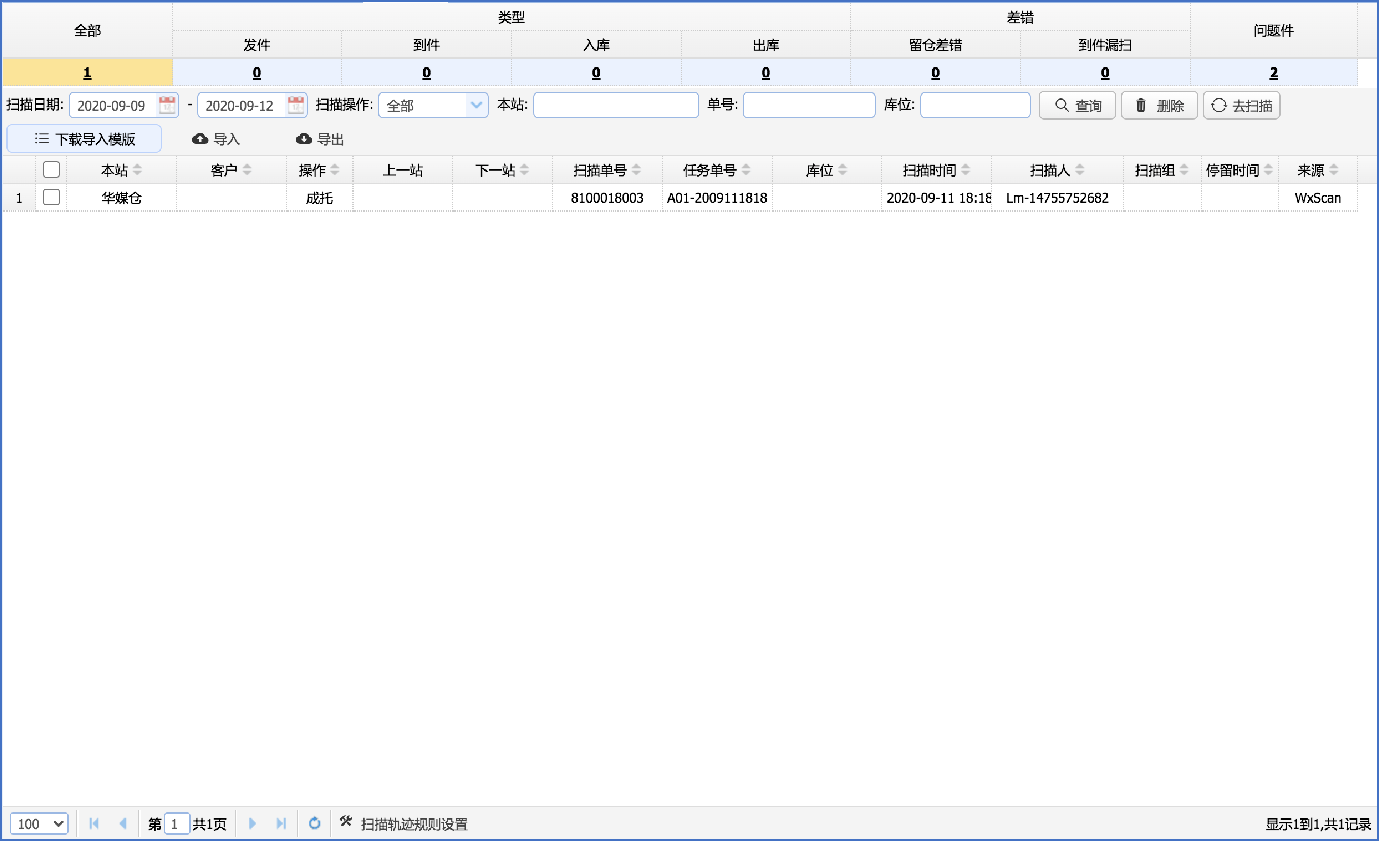This screenshot has width=1379, height=841.
Task: Sort by 库位 column arrows
Action: point(843,170)
